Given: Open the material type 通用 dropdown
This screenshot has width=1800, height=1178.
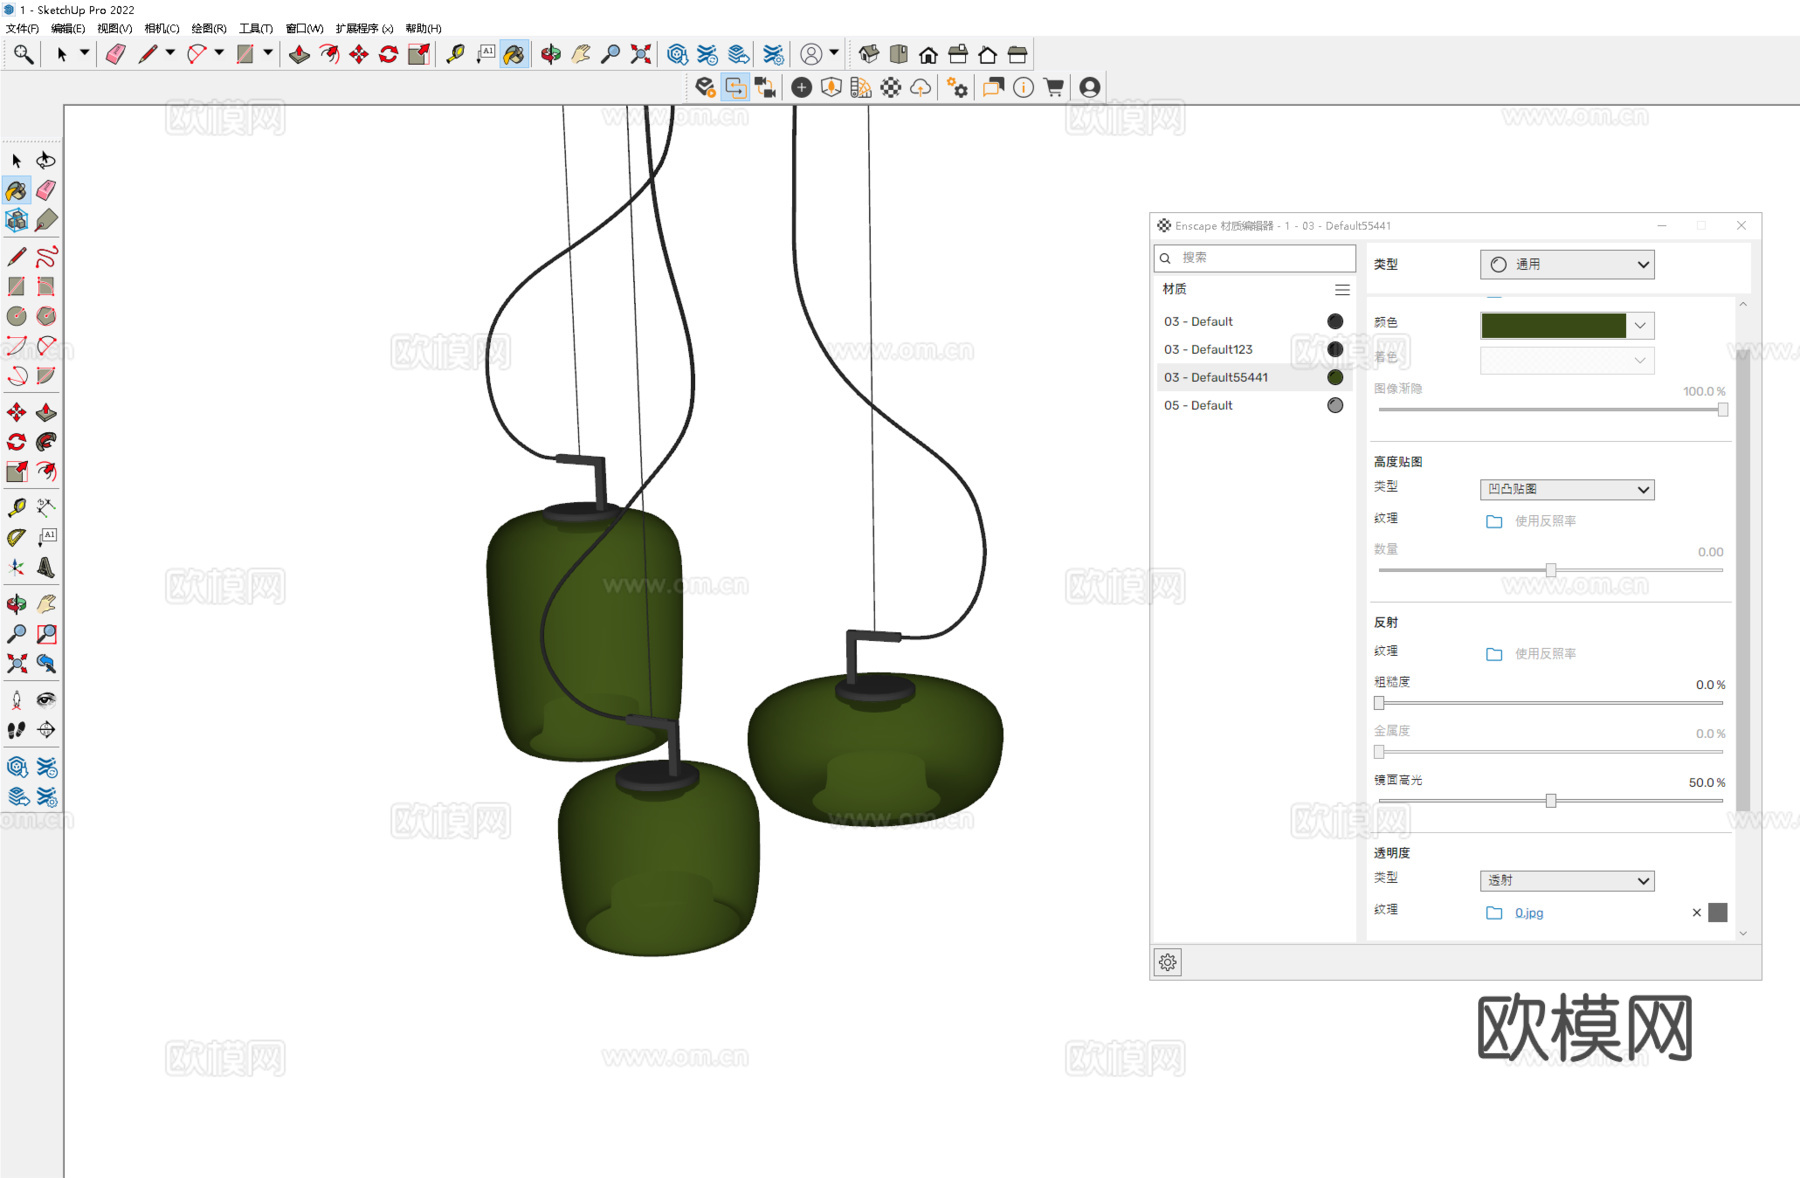Looking at the screenshot, I should [1567, 264].
